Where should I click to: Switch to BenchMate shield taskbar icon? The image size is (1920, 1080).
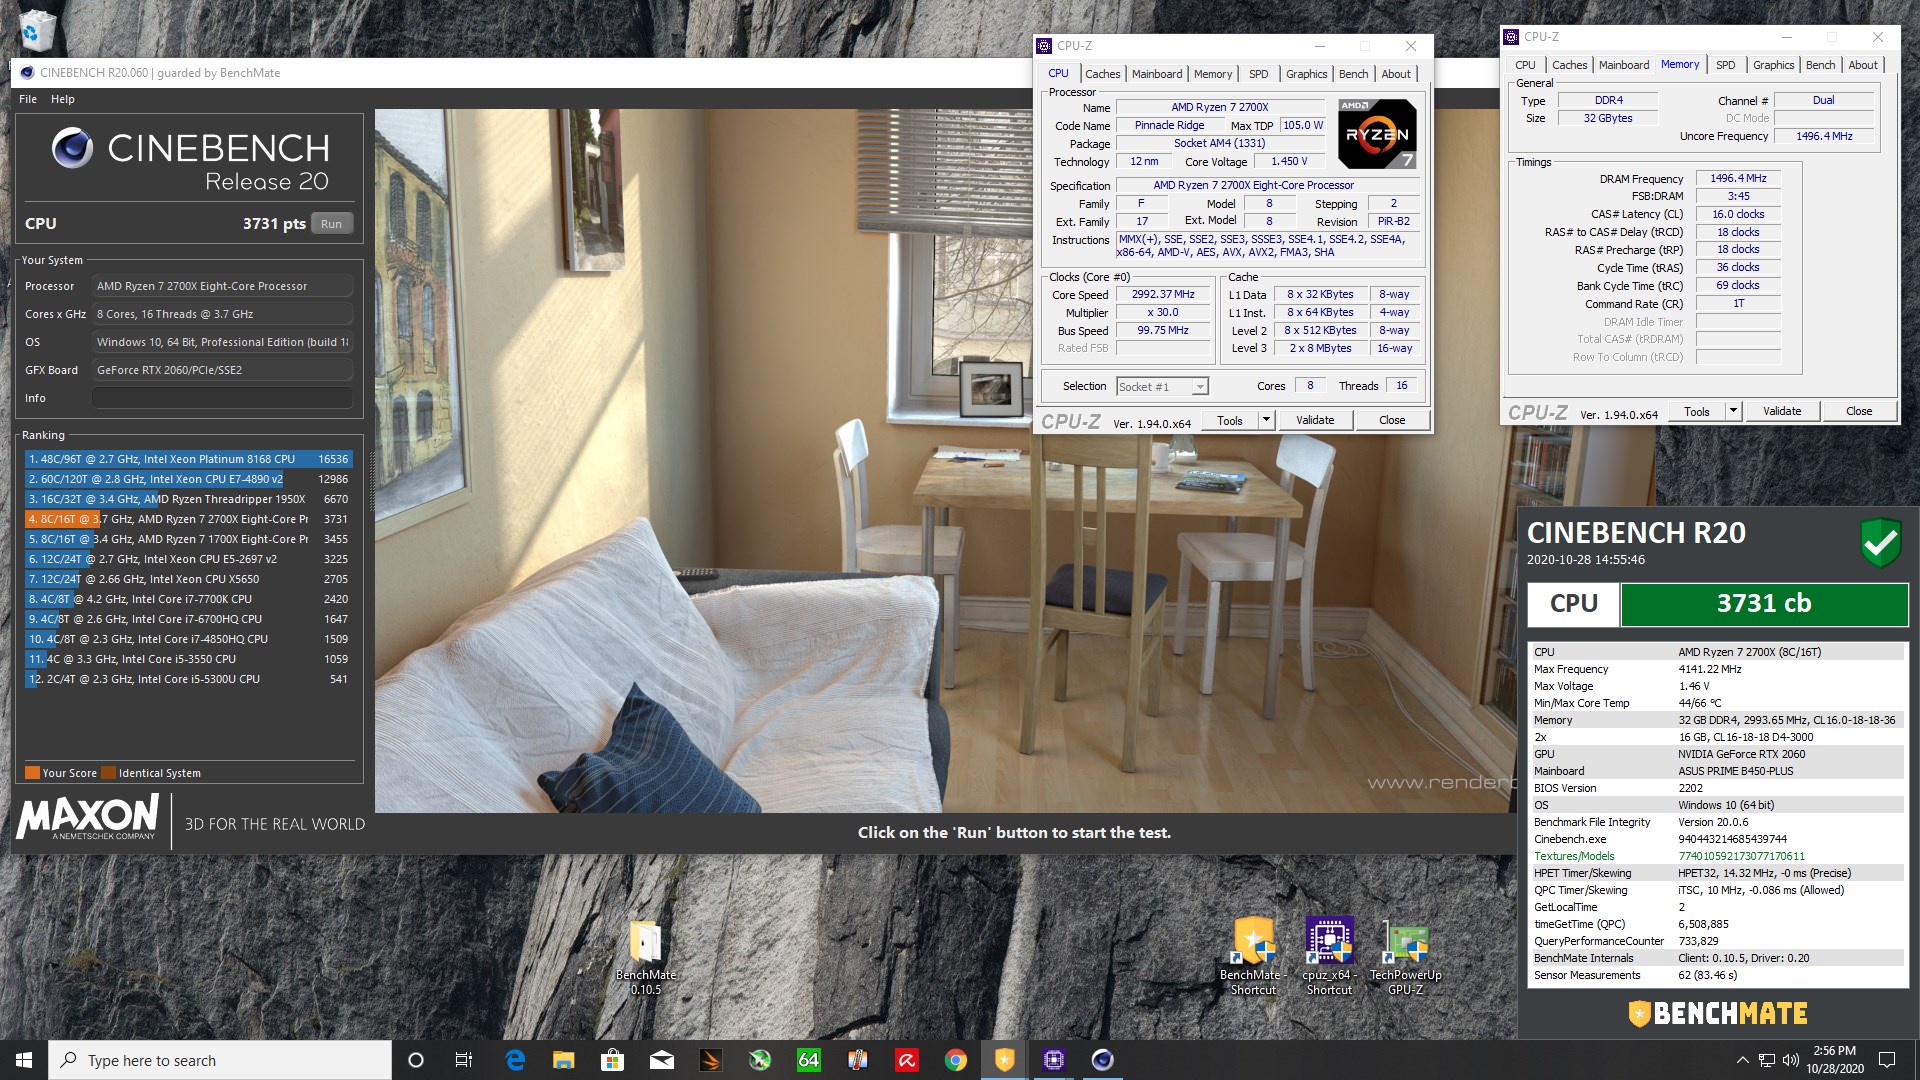pyautogui.click(x=1004, y=1060)
